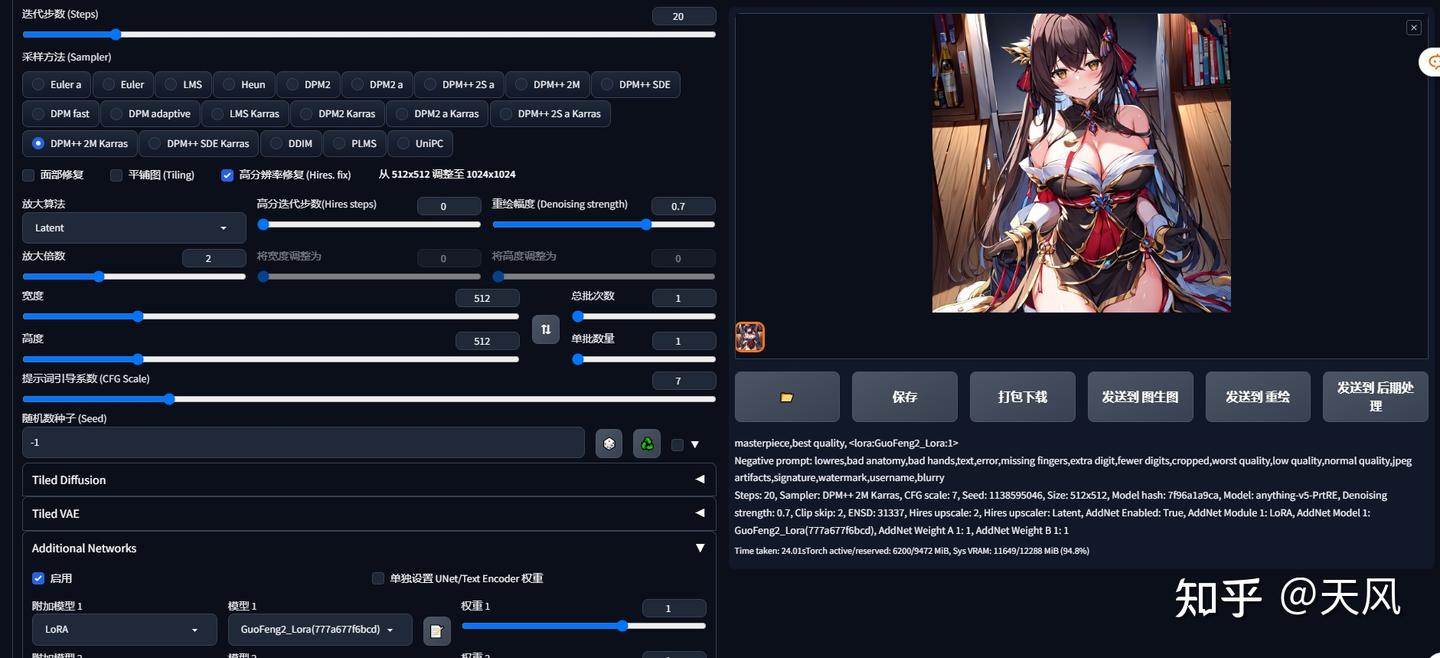This screenshot has width=1440, height=658.
Task: Select the LMS Karras sampler
Action: coord(245,114)
